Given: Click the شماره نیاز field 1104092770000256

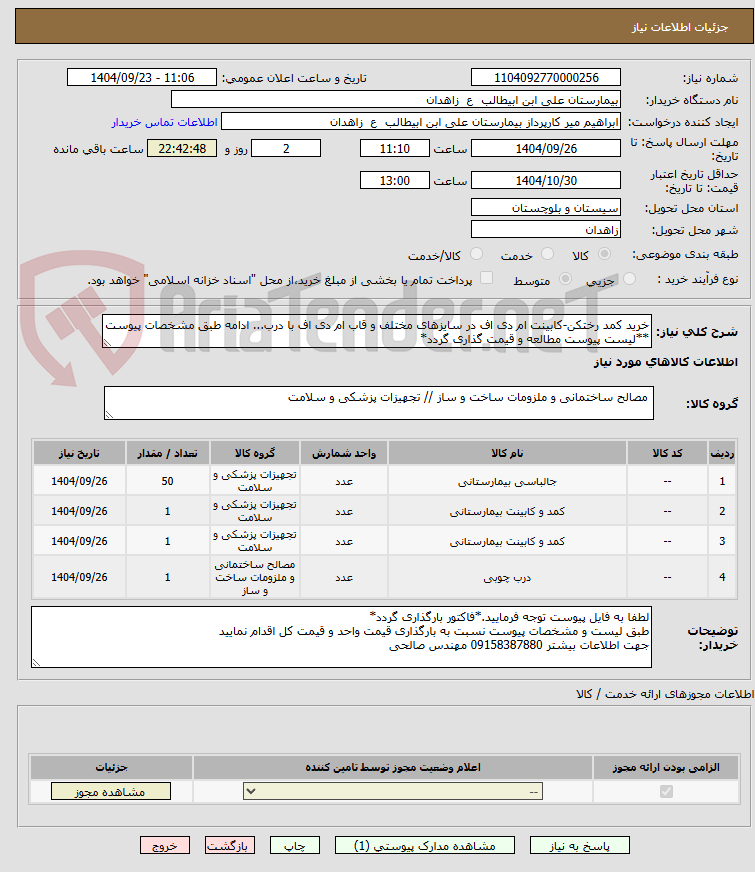Looking at the screenshot, I should point(546,78).
